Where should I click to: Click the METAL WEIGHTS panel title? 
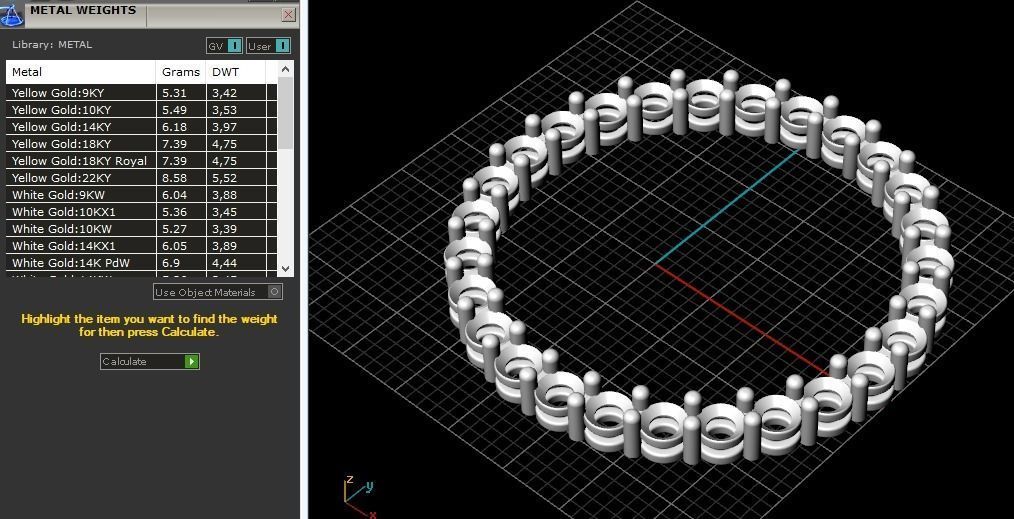(x=83, y=10)
